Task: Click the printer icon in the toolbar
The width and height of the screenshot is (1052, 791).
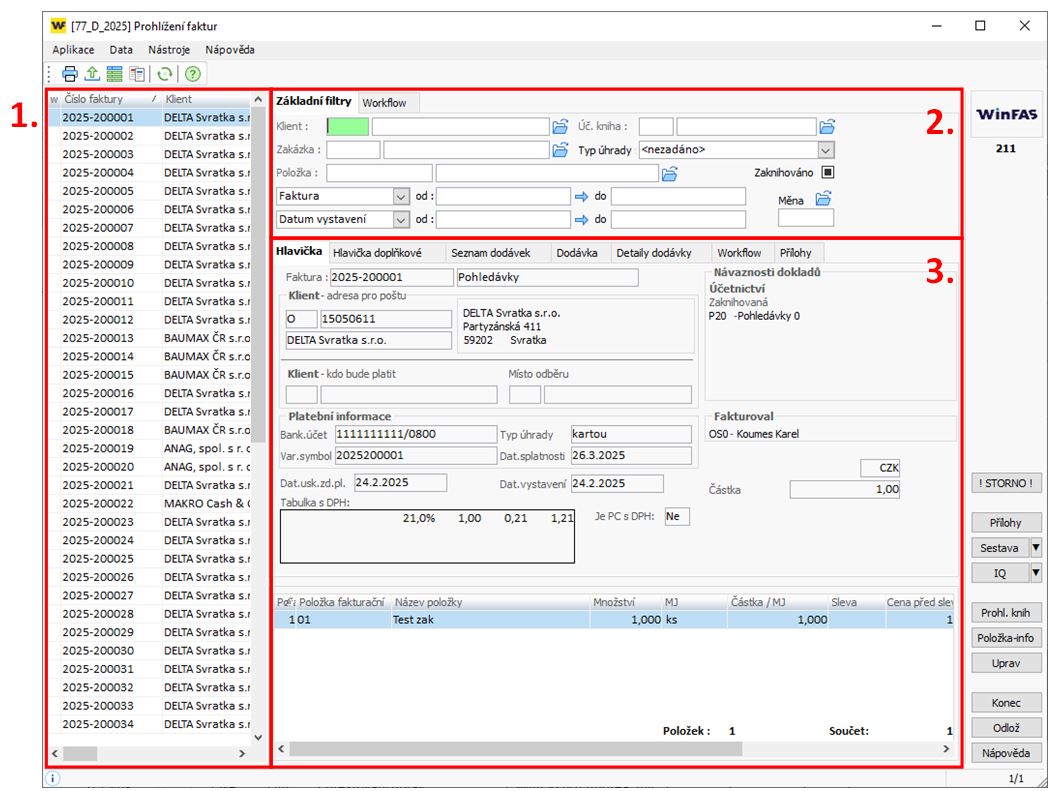Action: click(x=70, y=74)
